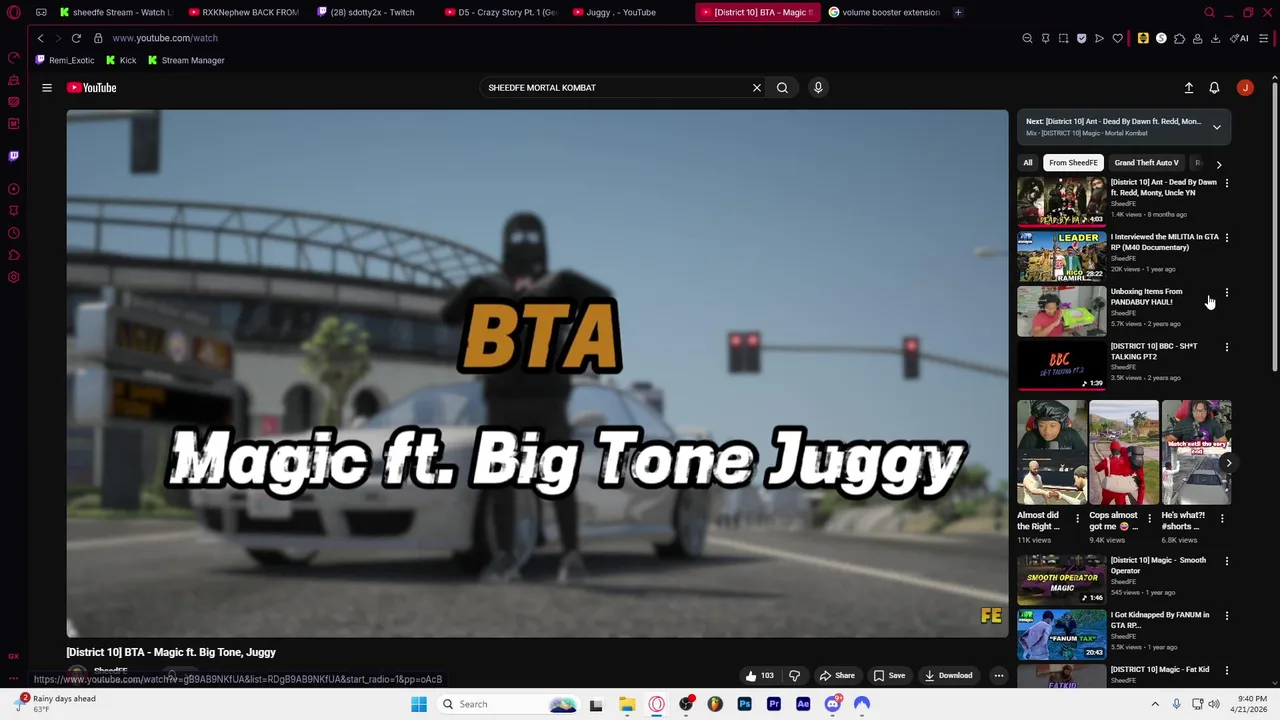Open the account avatar menu
1280x720 pixels.
1245,88
